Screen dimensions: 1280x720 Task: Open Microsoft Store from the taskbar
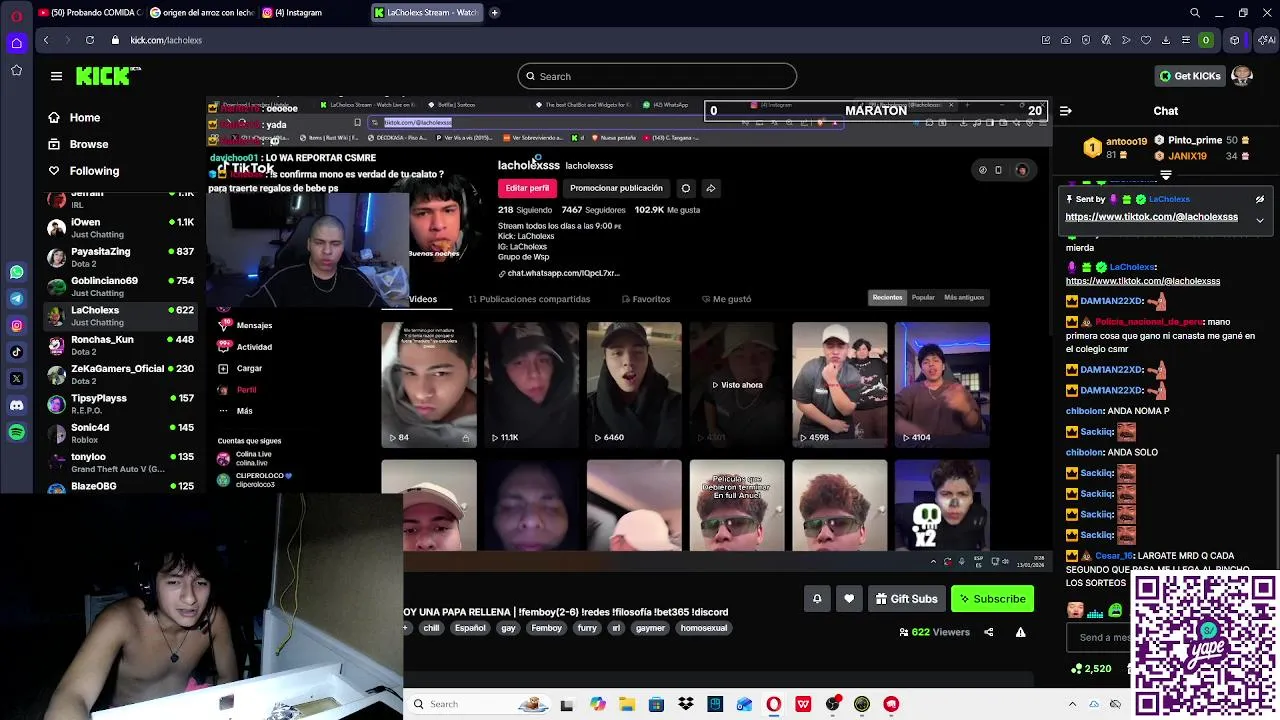(656, 704)
